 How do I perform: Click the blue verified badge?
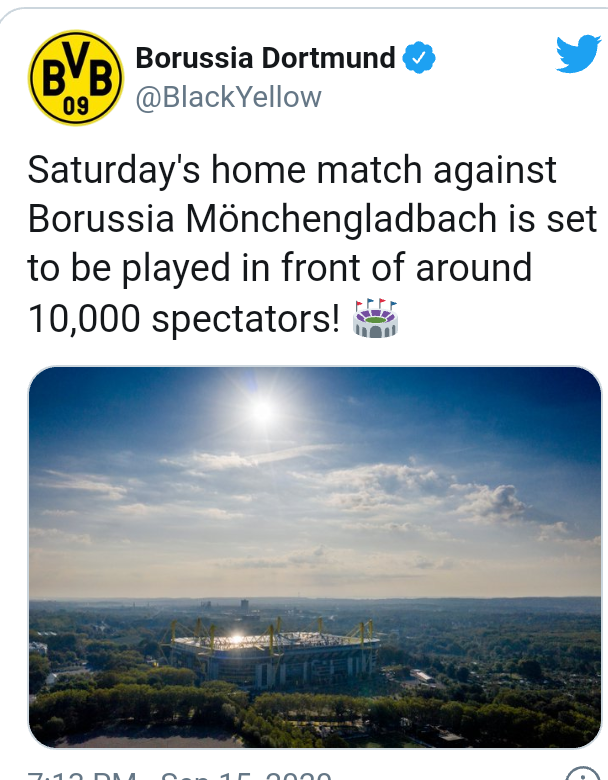point(418,59)
